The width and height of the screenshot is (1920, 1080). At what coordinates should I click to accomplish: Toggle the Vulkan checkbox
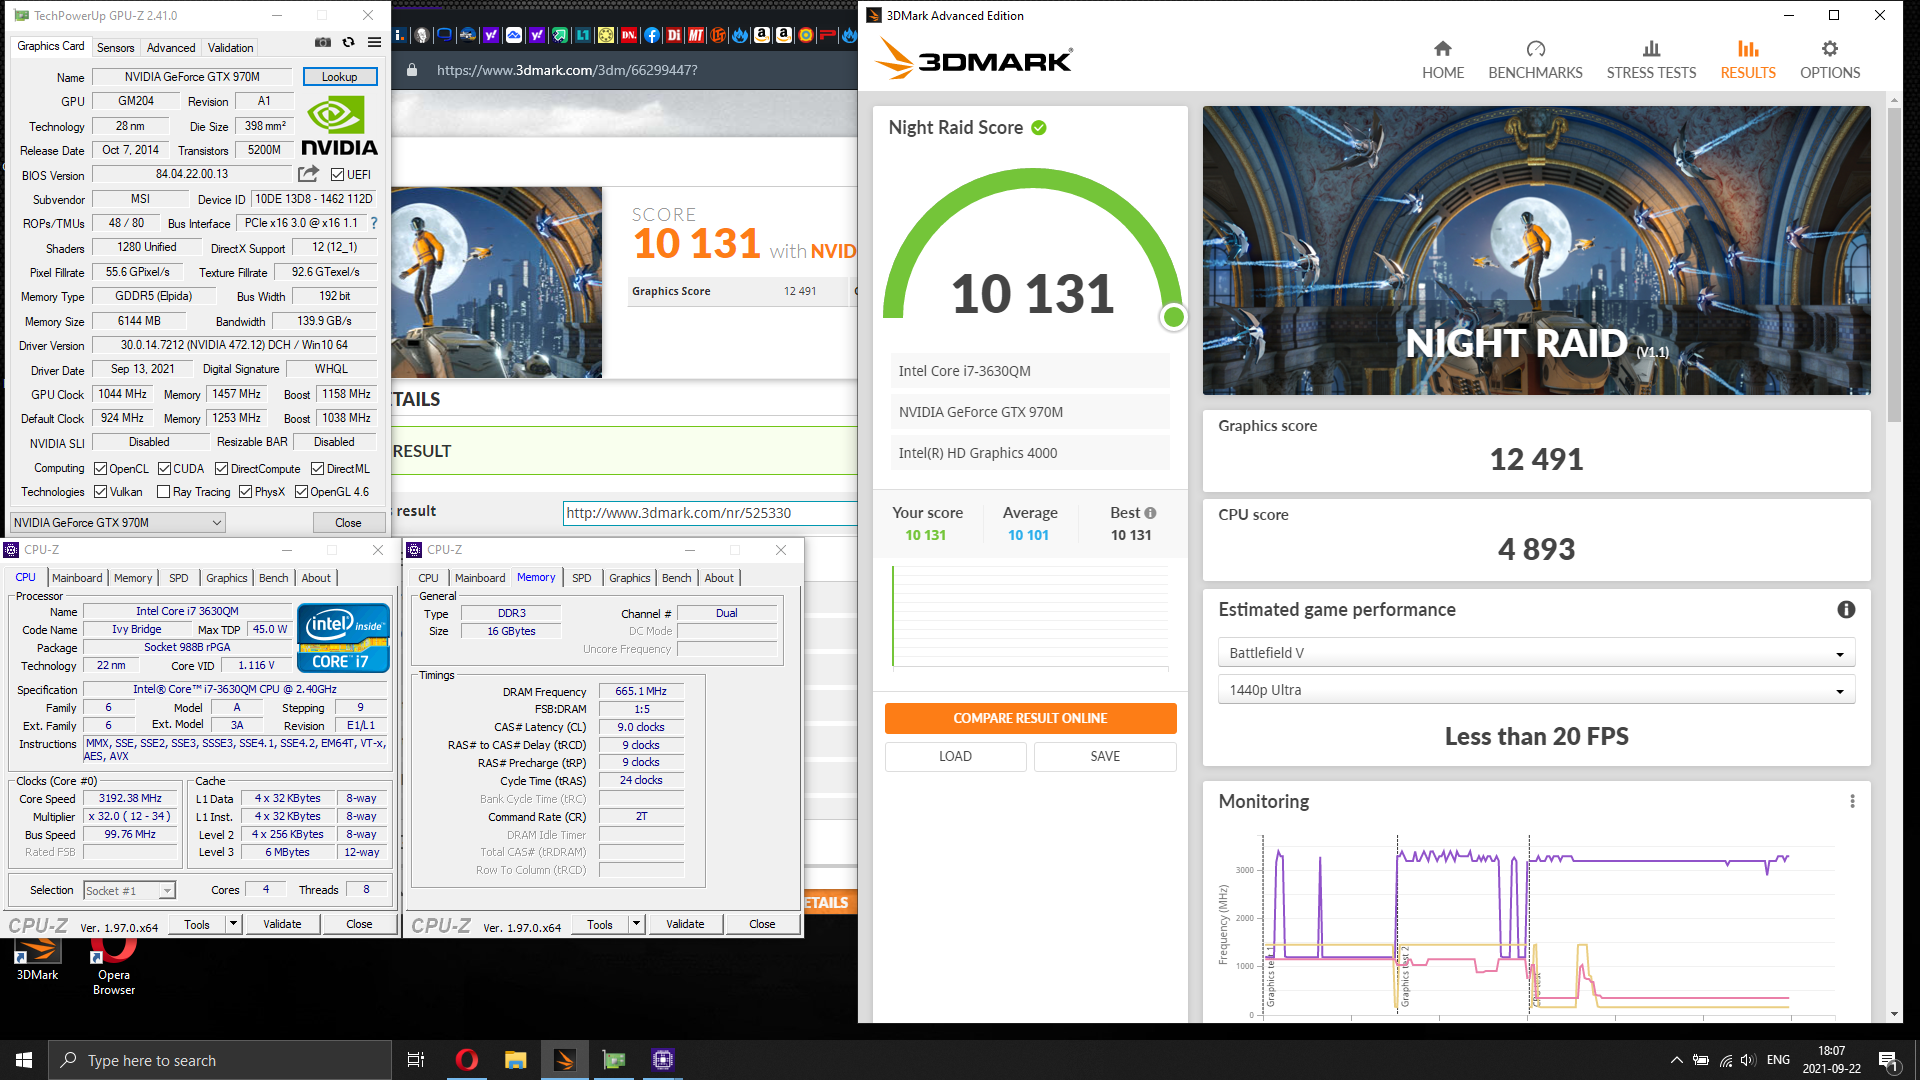[100, 492]
